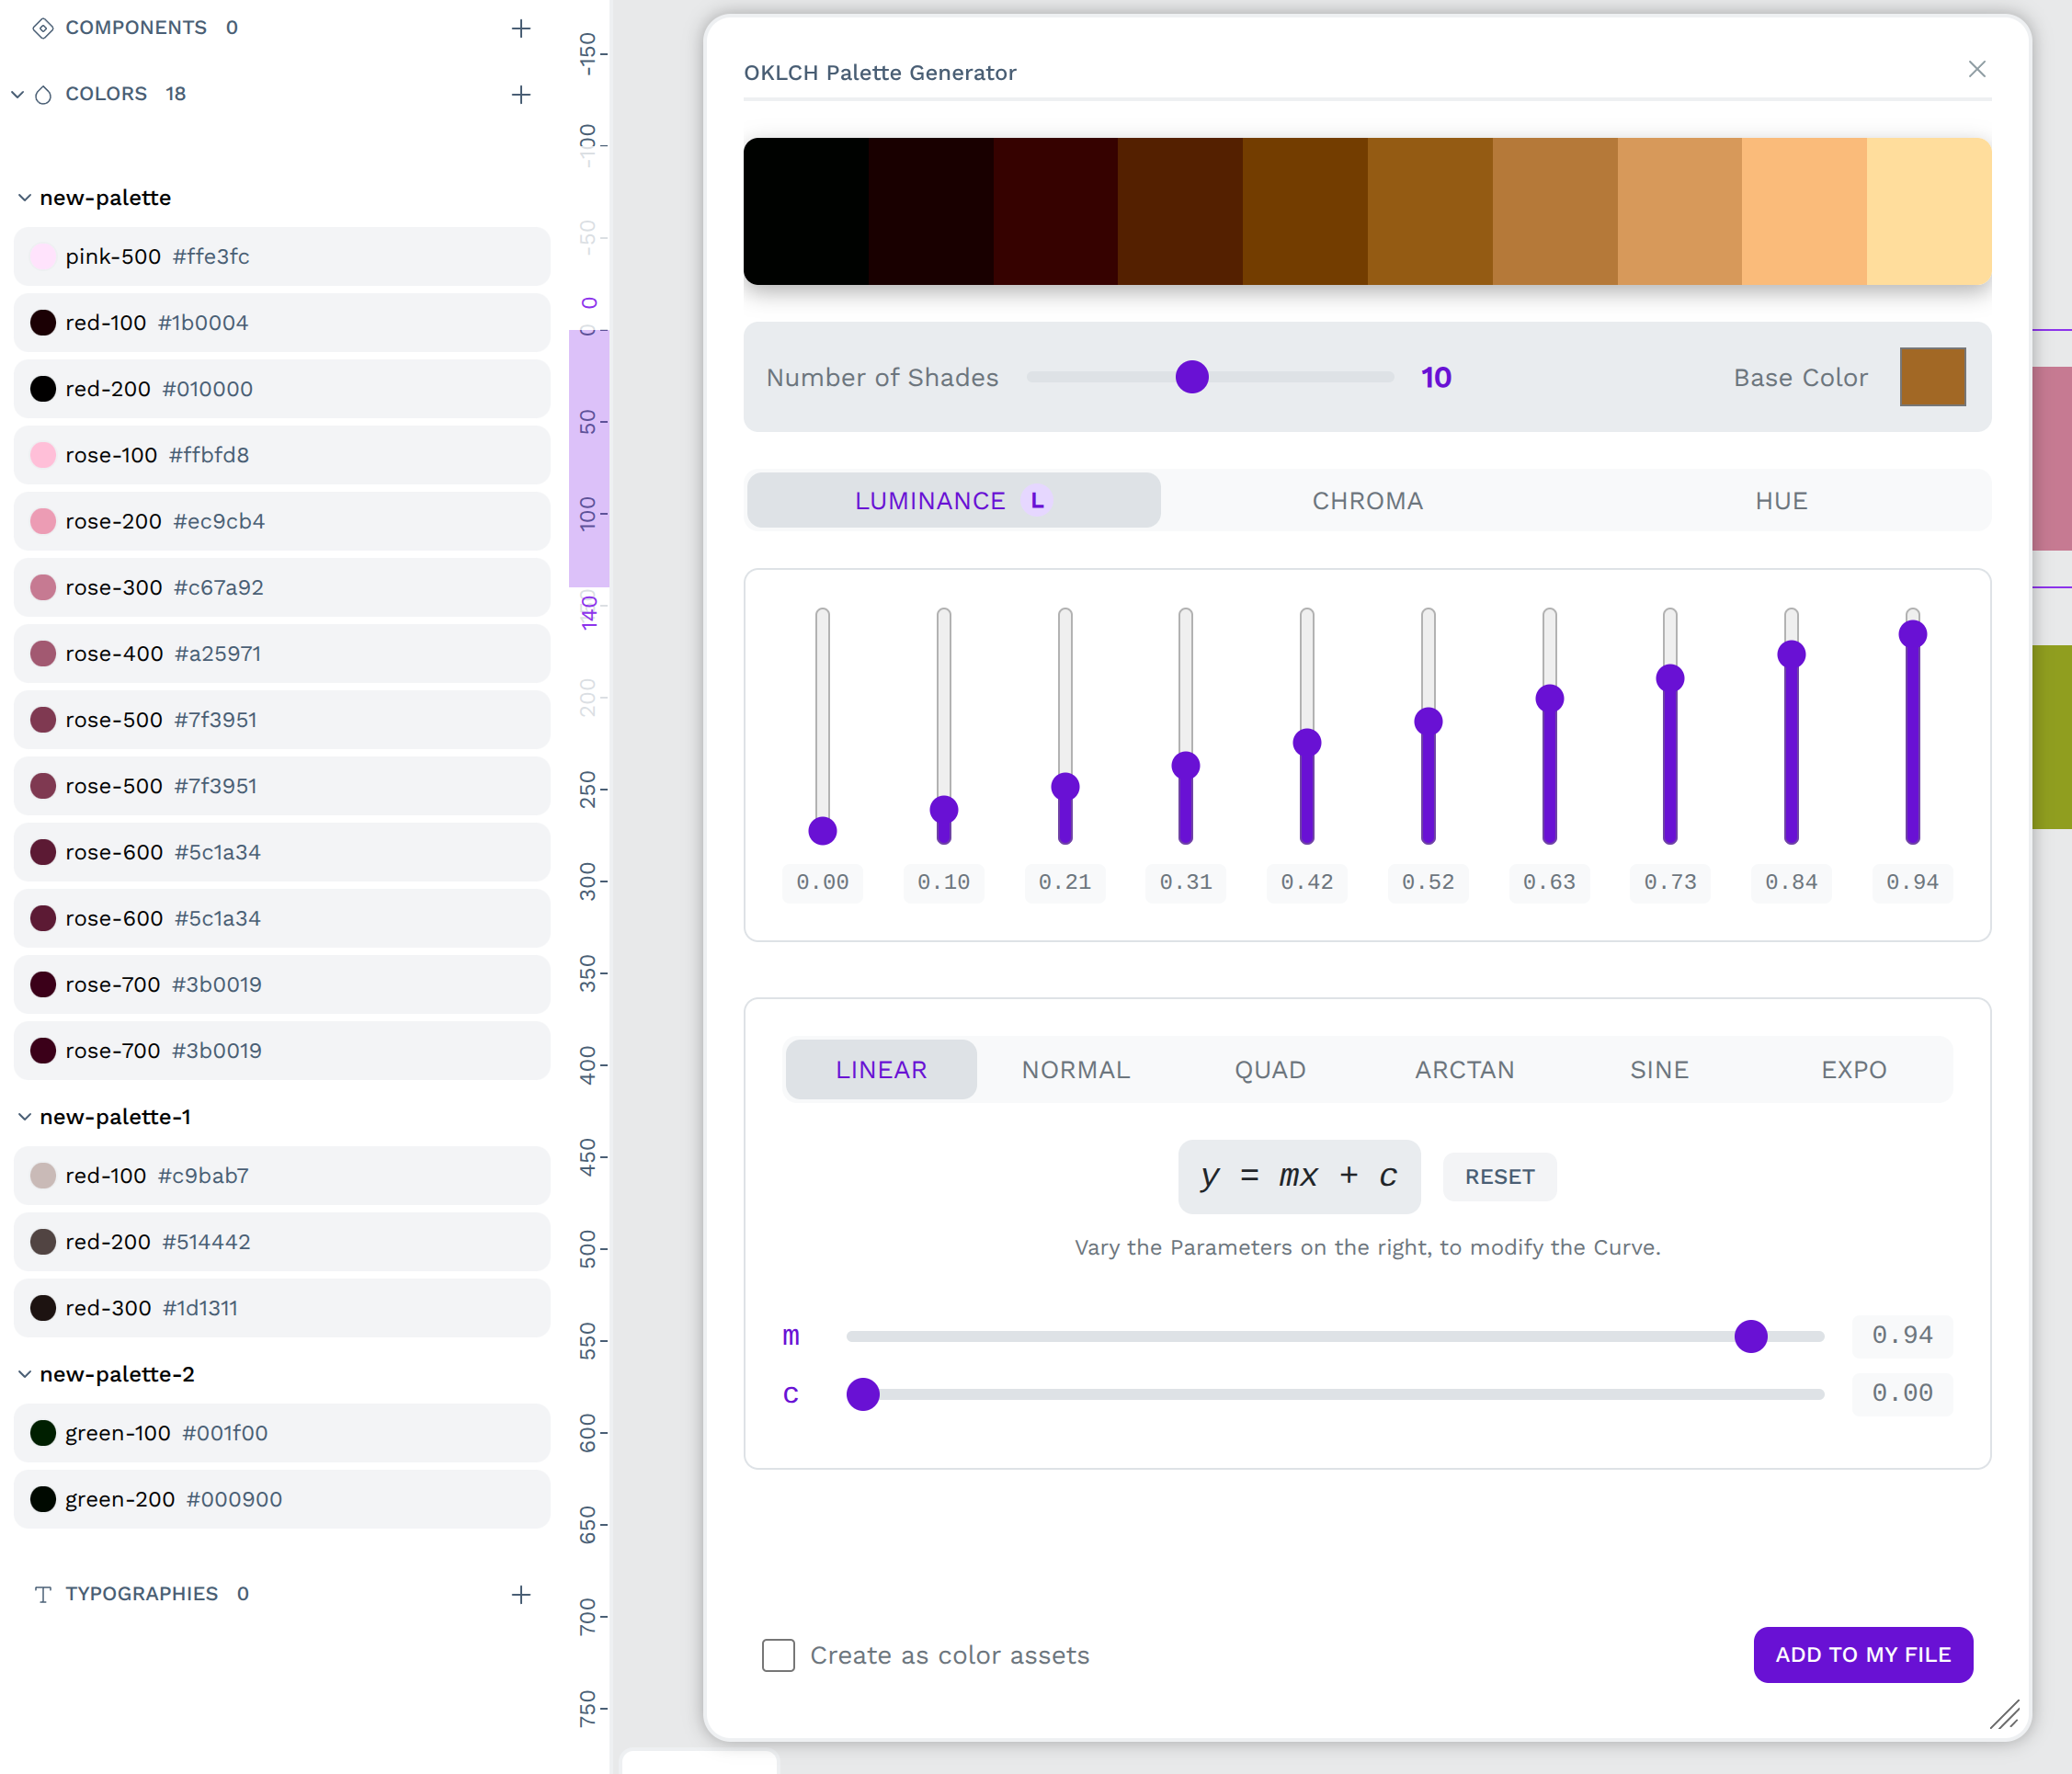2072x1774 pixels.
Task: Click the Colors droplet icon
Action: point(43,94)
